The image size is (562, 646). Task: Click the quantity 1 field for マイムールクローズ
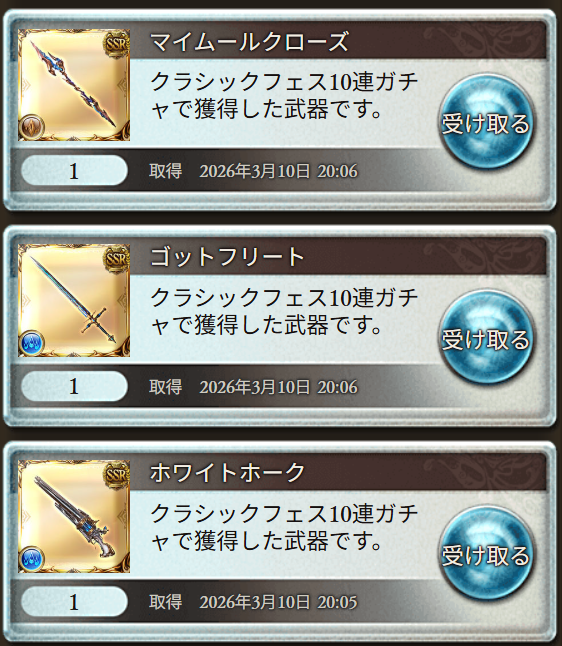[74, 171]
